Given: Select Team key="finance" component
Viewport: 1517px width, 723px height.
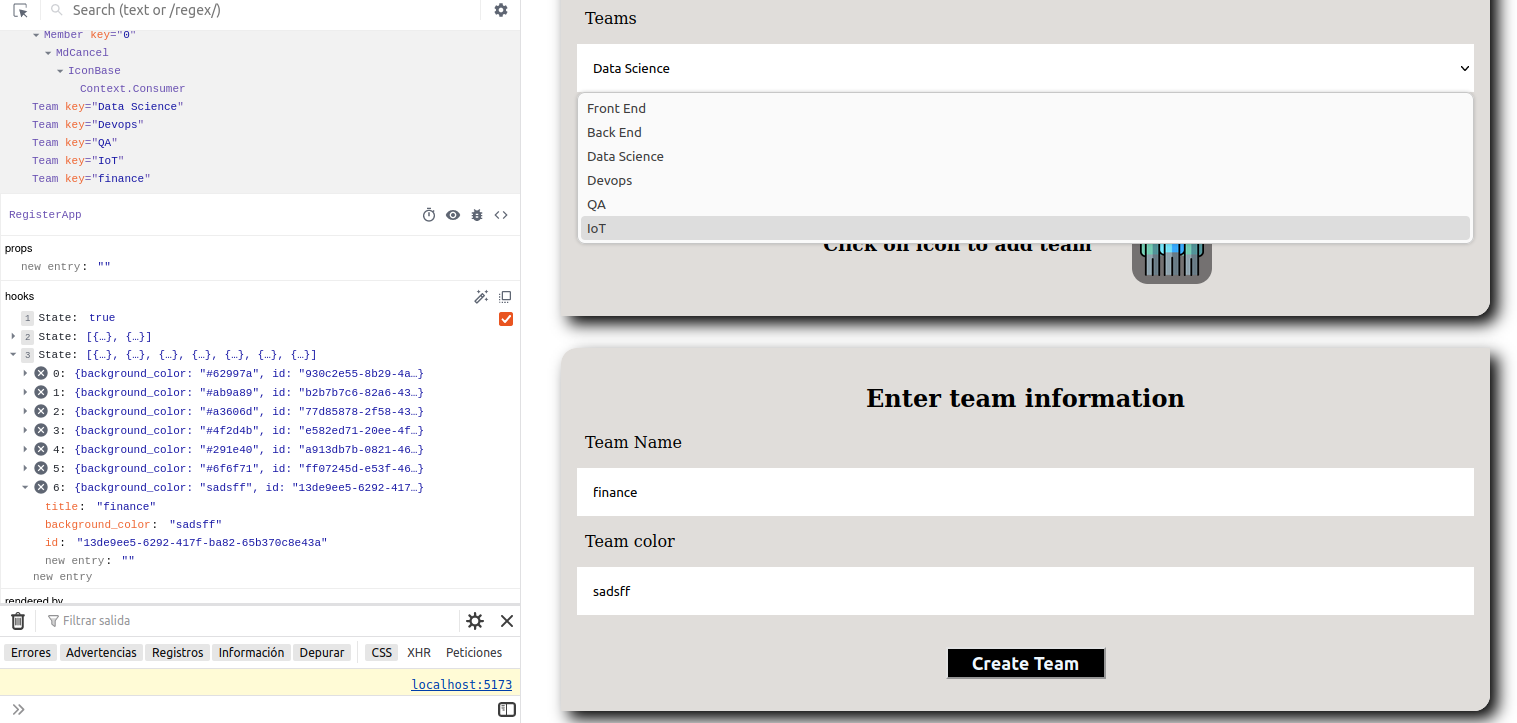Looking at the screenshot, I should (91, 178).
